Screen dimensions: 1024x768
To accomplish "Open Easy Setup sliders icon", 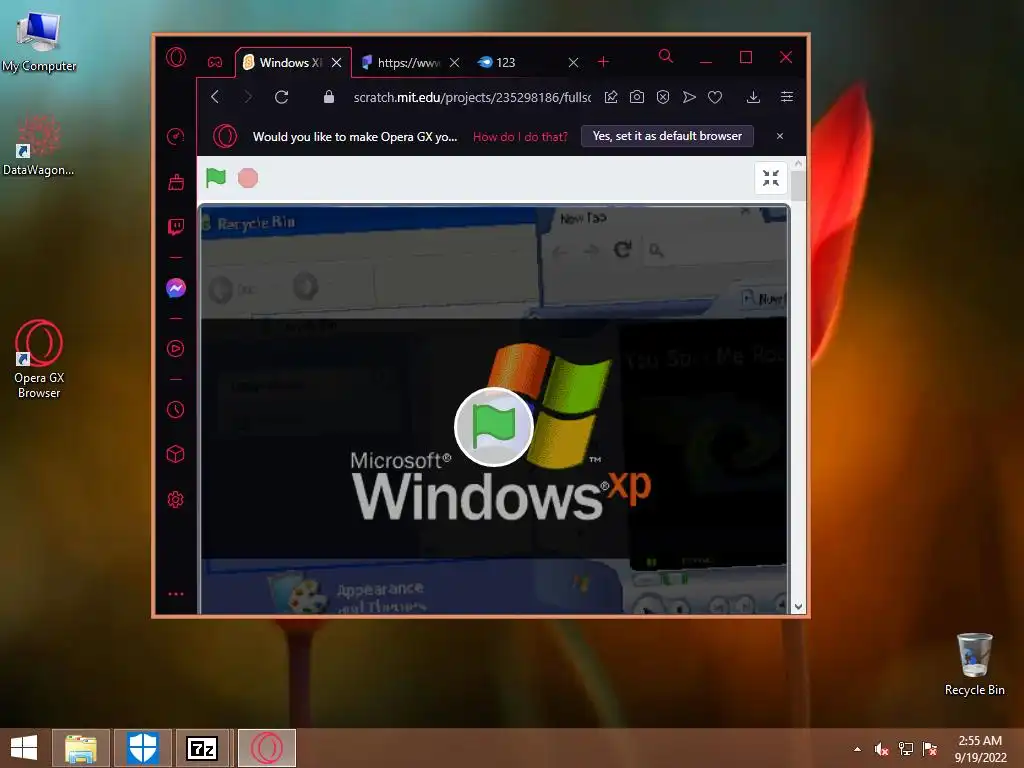I will pos(787,97).
